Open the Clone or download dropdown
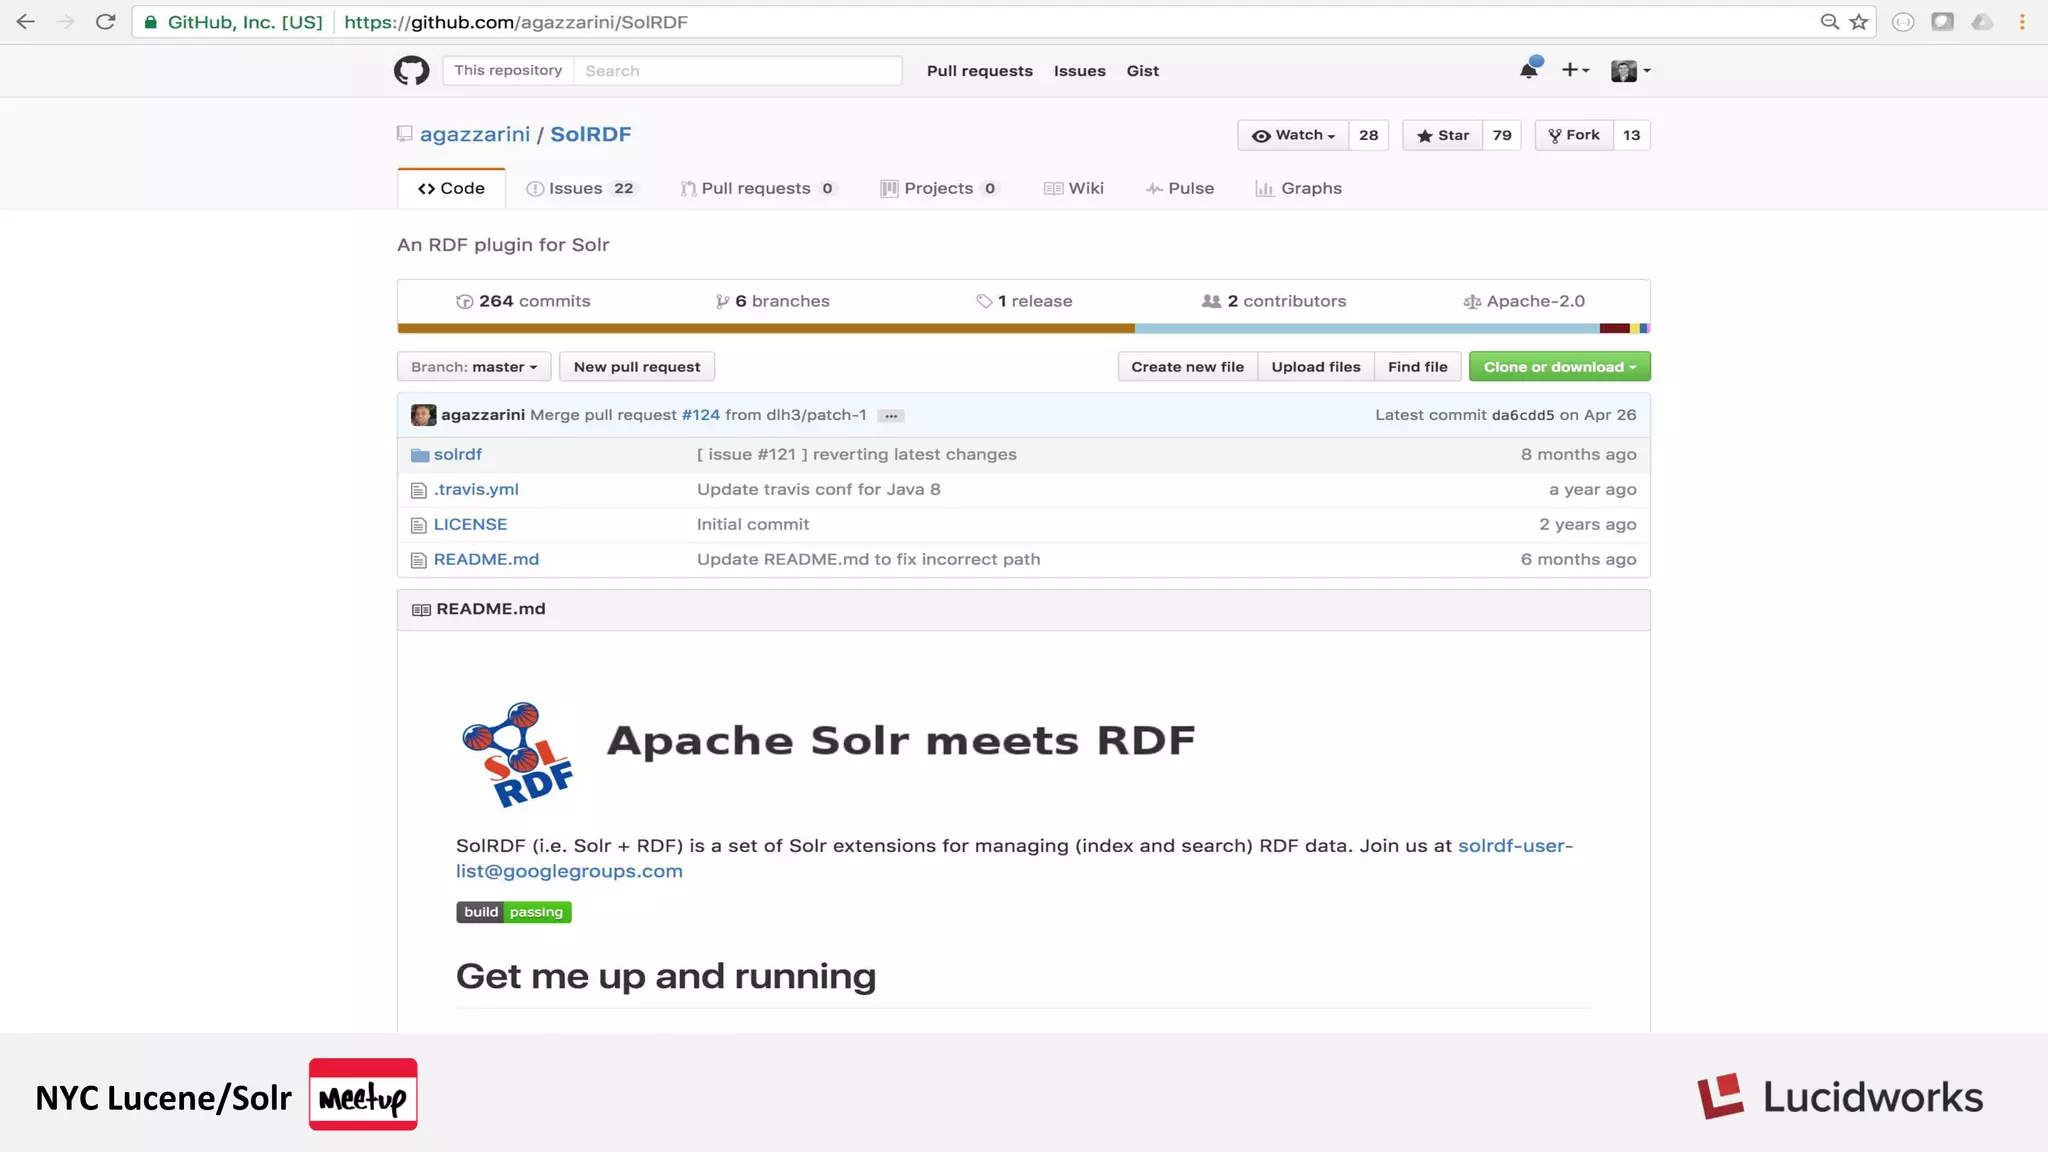The height and width of the screenshot is (1152, 2048). [x=1560, y=367]
